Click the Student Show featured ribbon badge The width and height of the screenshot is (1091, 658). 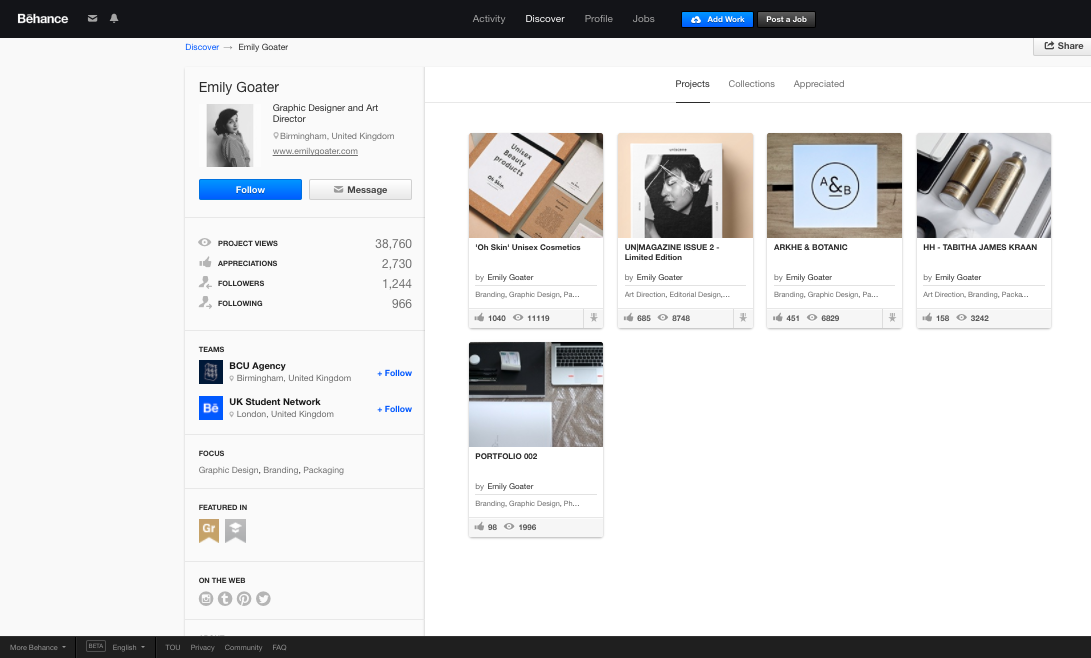[x=235, y=530]
